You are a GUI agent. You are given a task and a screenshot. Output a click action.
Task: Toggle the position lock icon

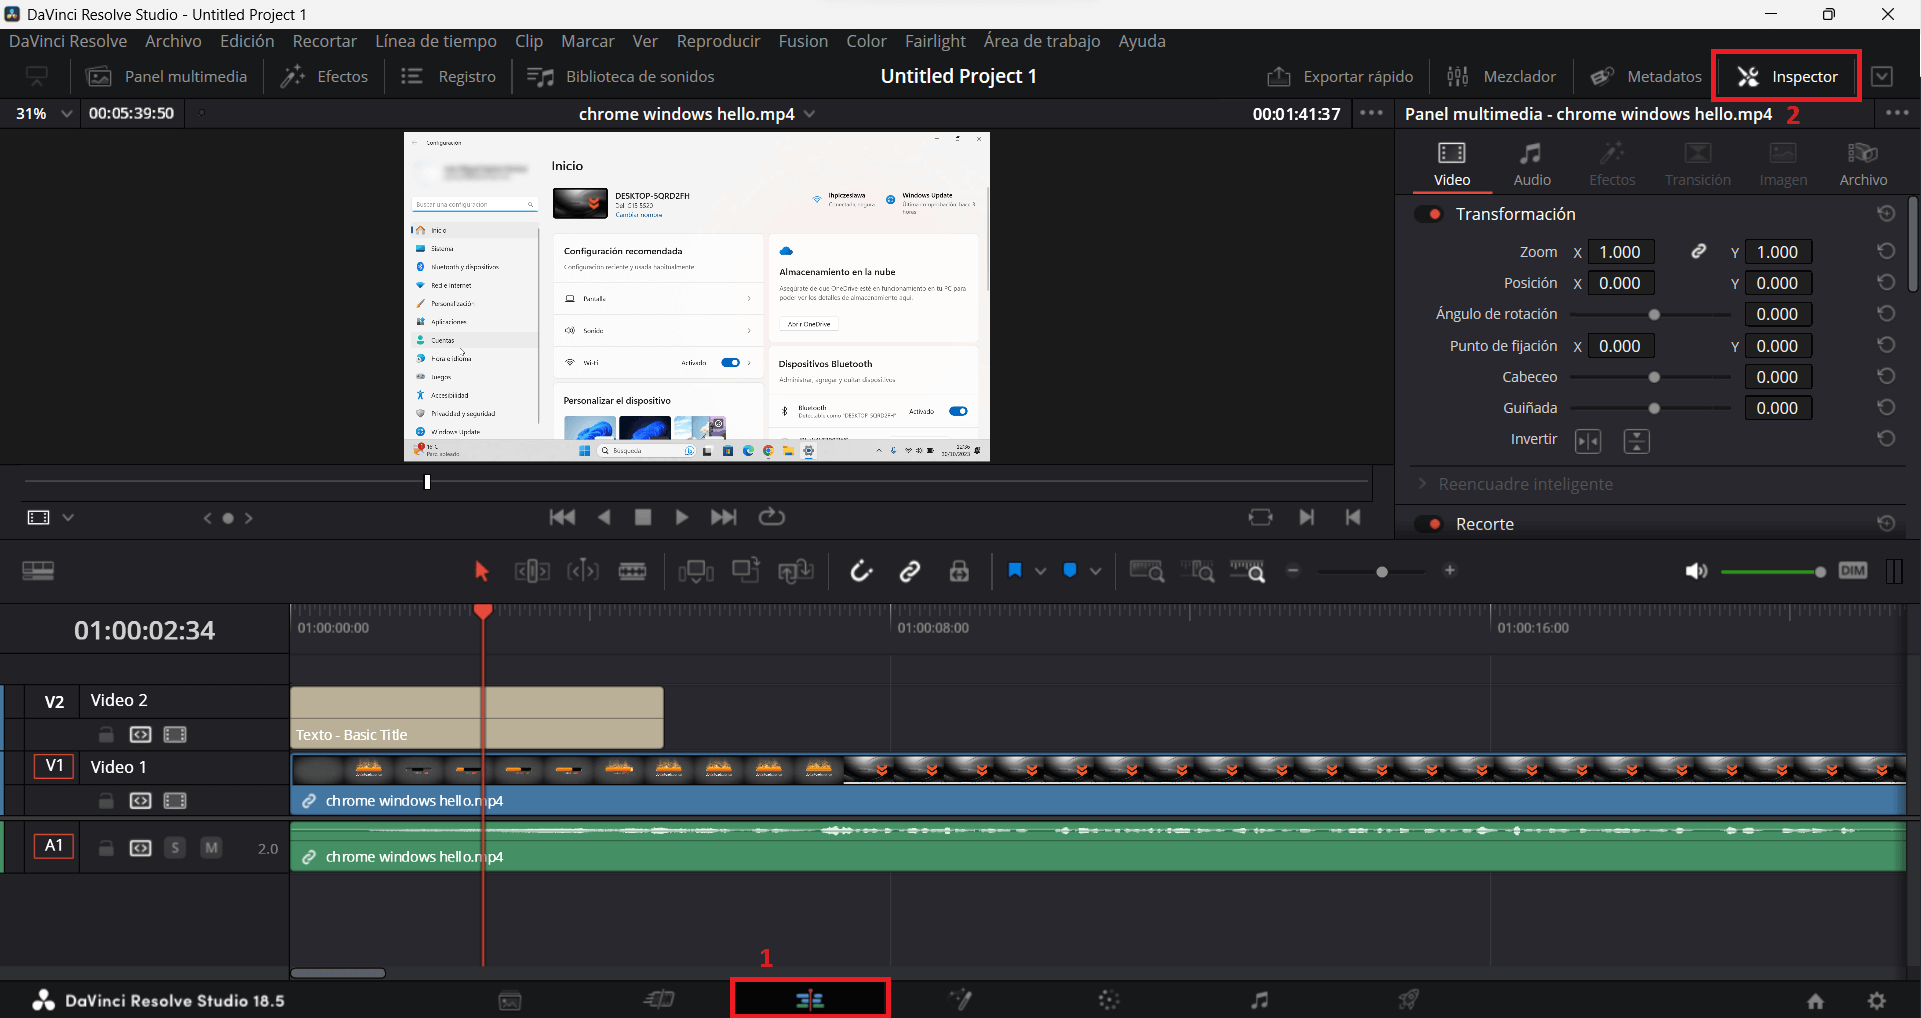959,571
